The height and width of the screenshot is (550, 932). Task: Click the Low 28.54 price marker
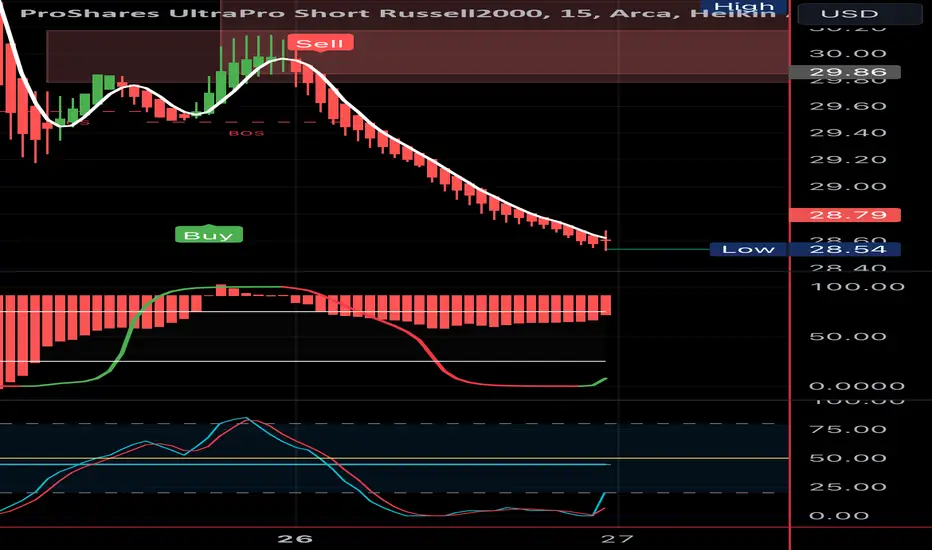point(805,249)
